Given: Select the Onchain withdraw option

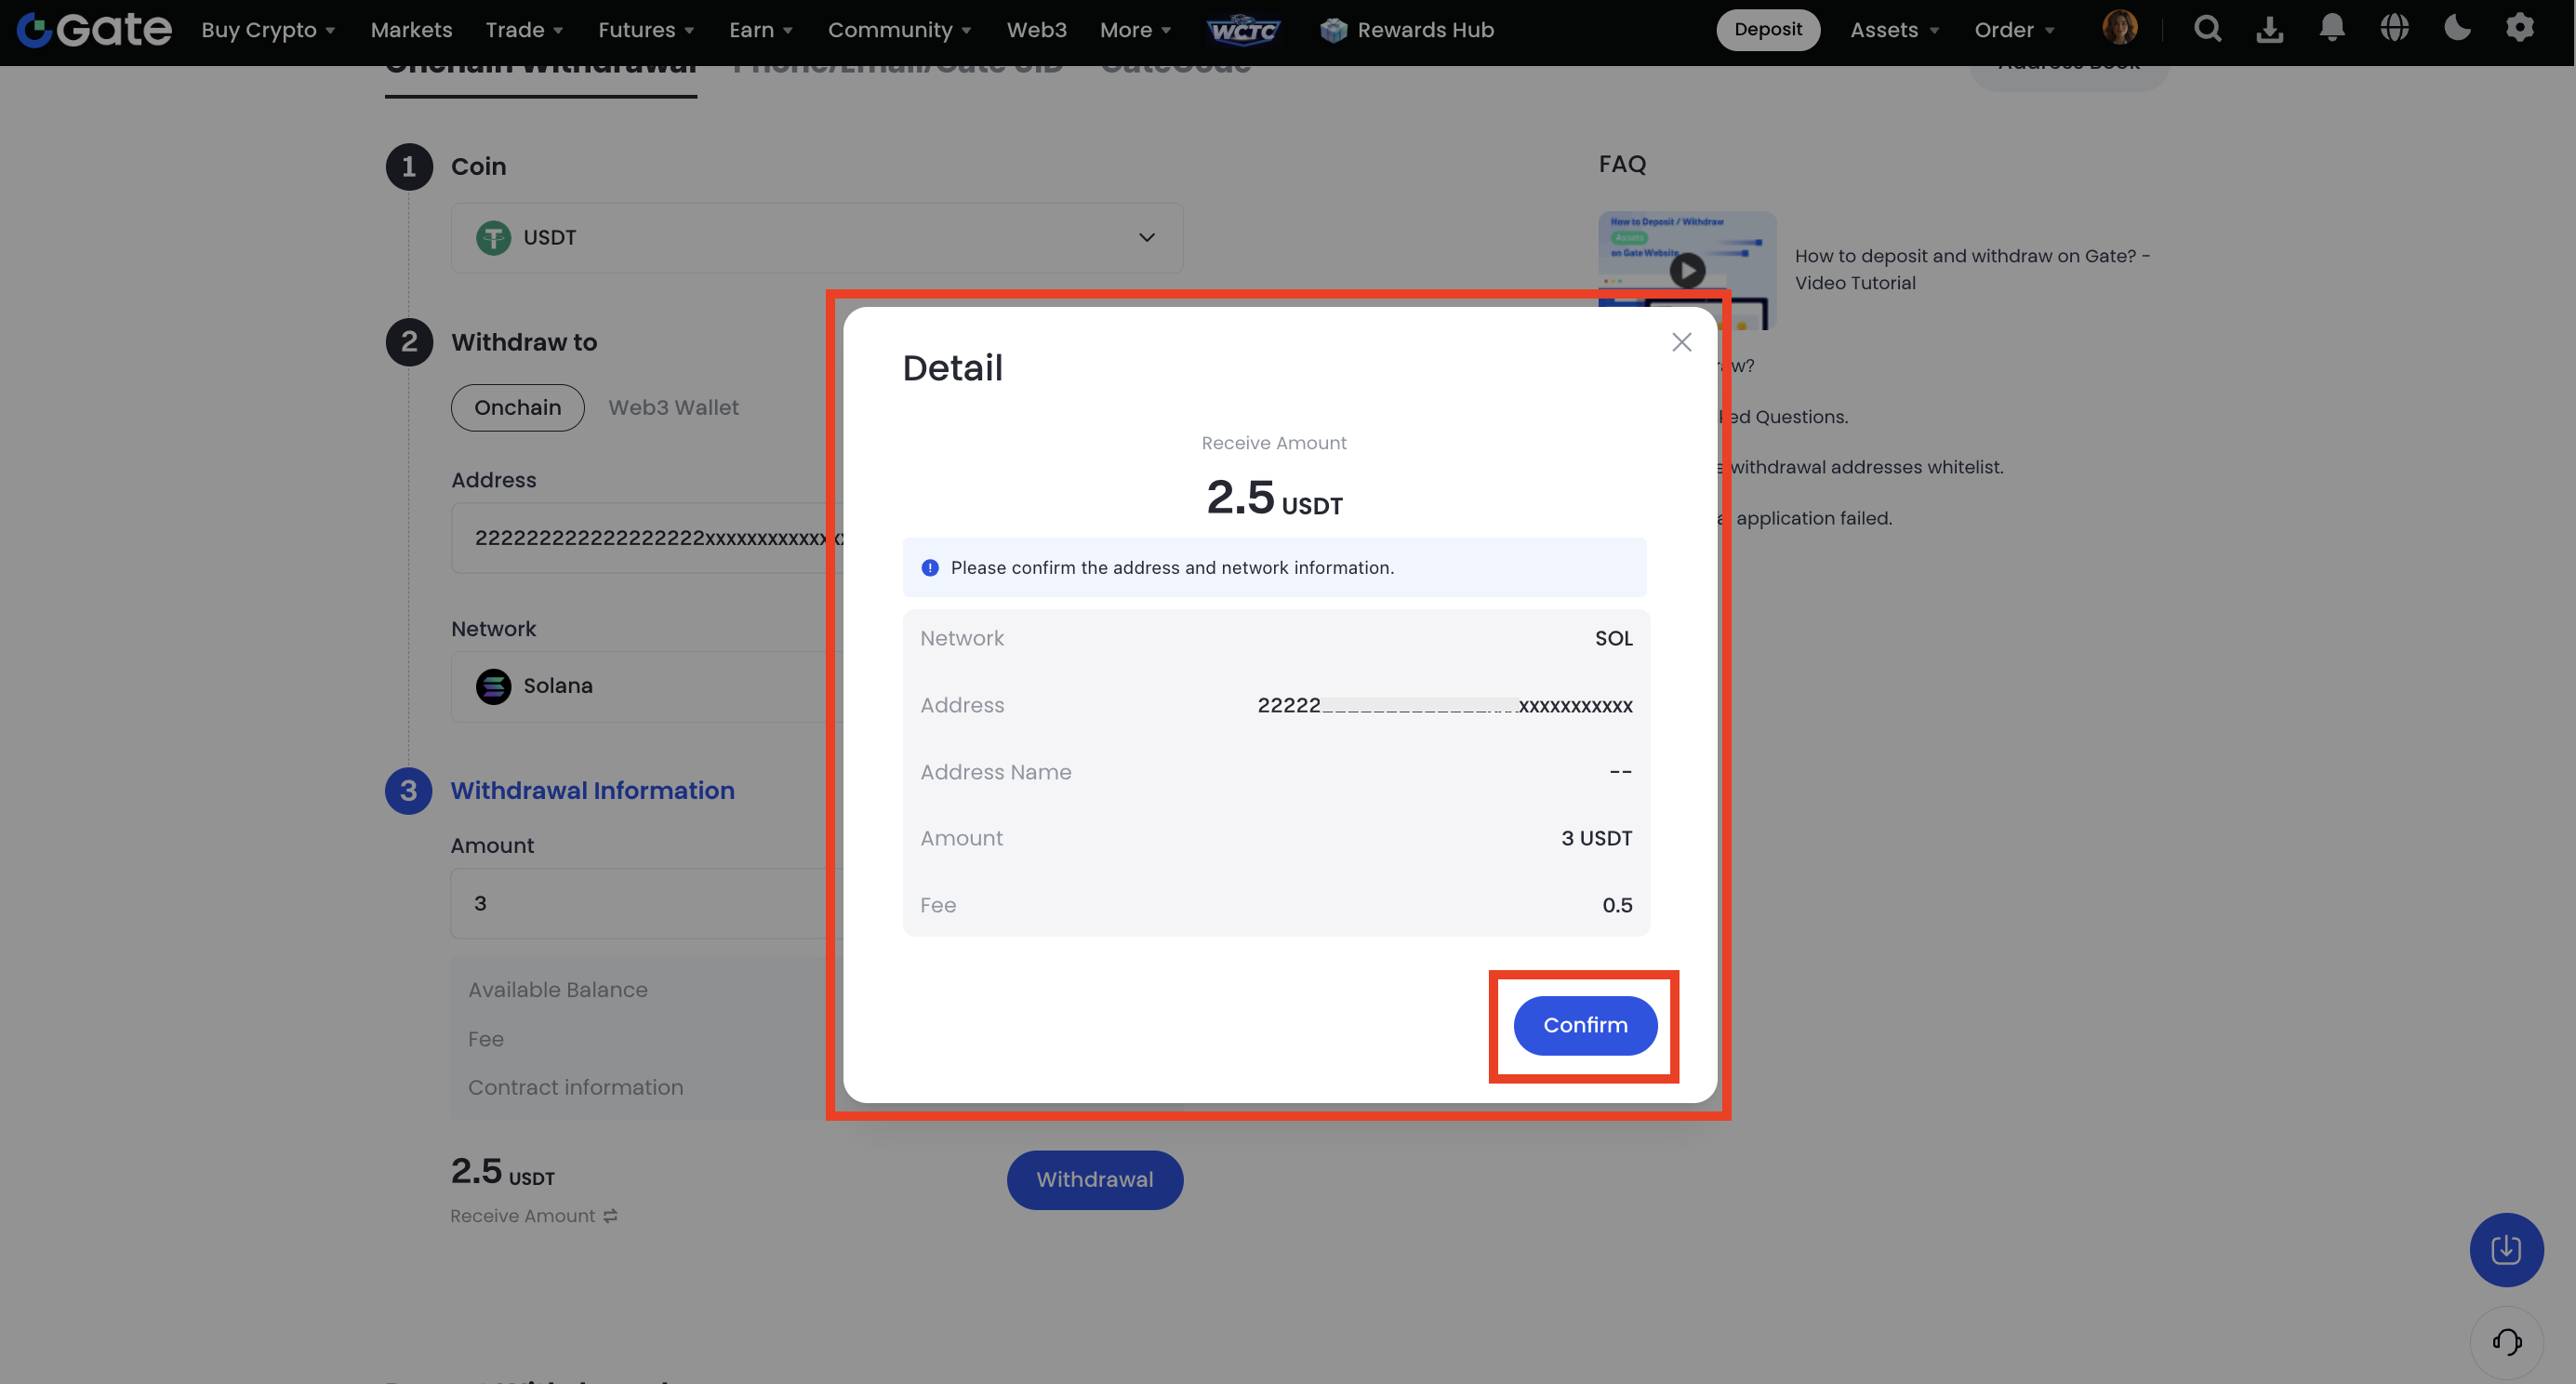Looking at the screenshot, I should pyautogui.click(x=517, y=407).
